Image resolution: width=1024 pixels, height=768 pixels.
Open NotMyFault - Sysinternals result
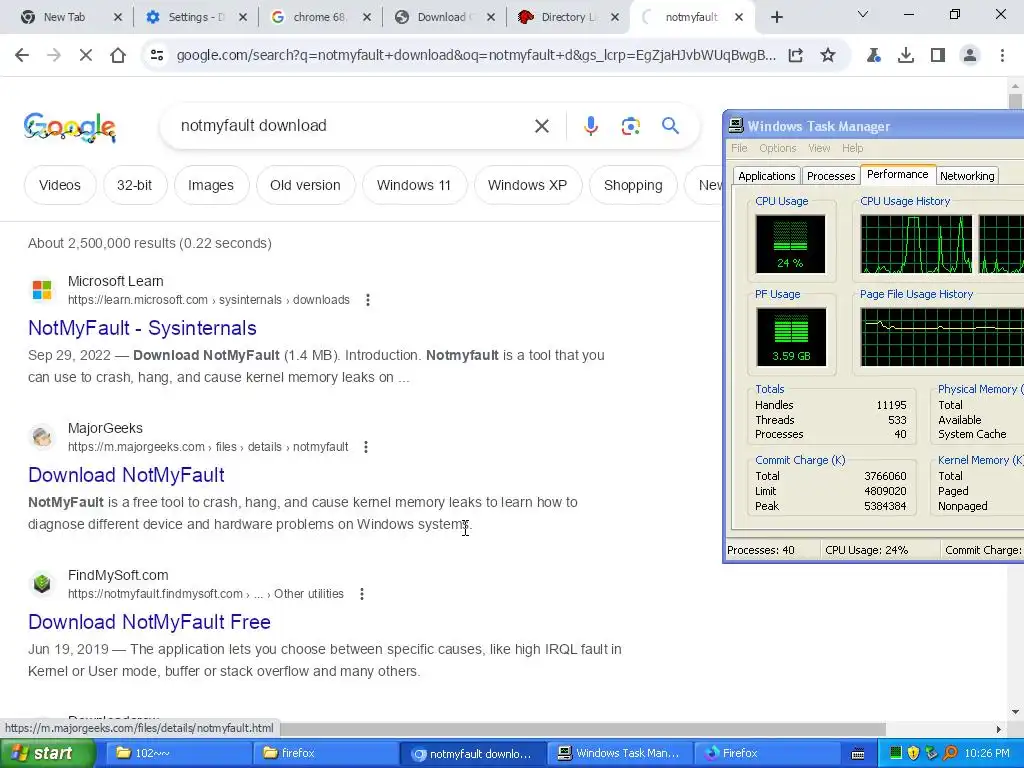click(142, 328)
